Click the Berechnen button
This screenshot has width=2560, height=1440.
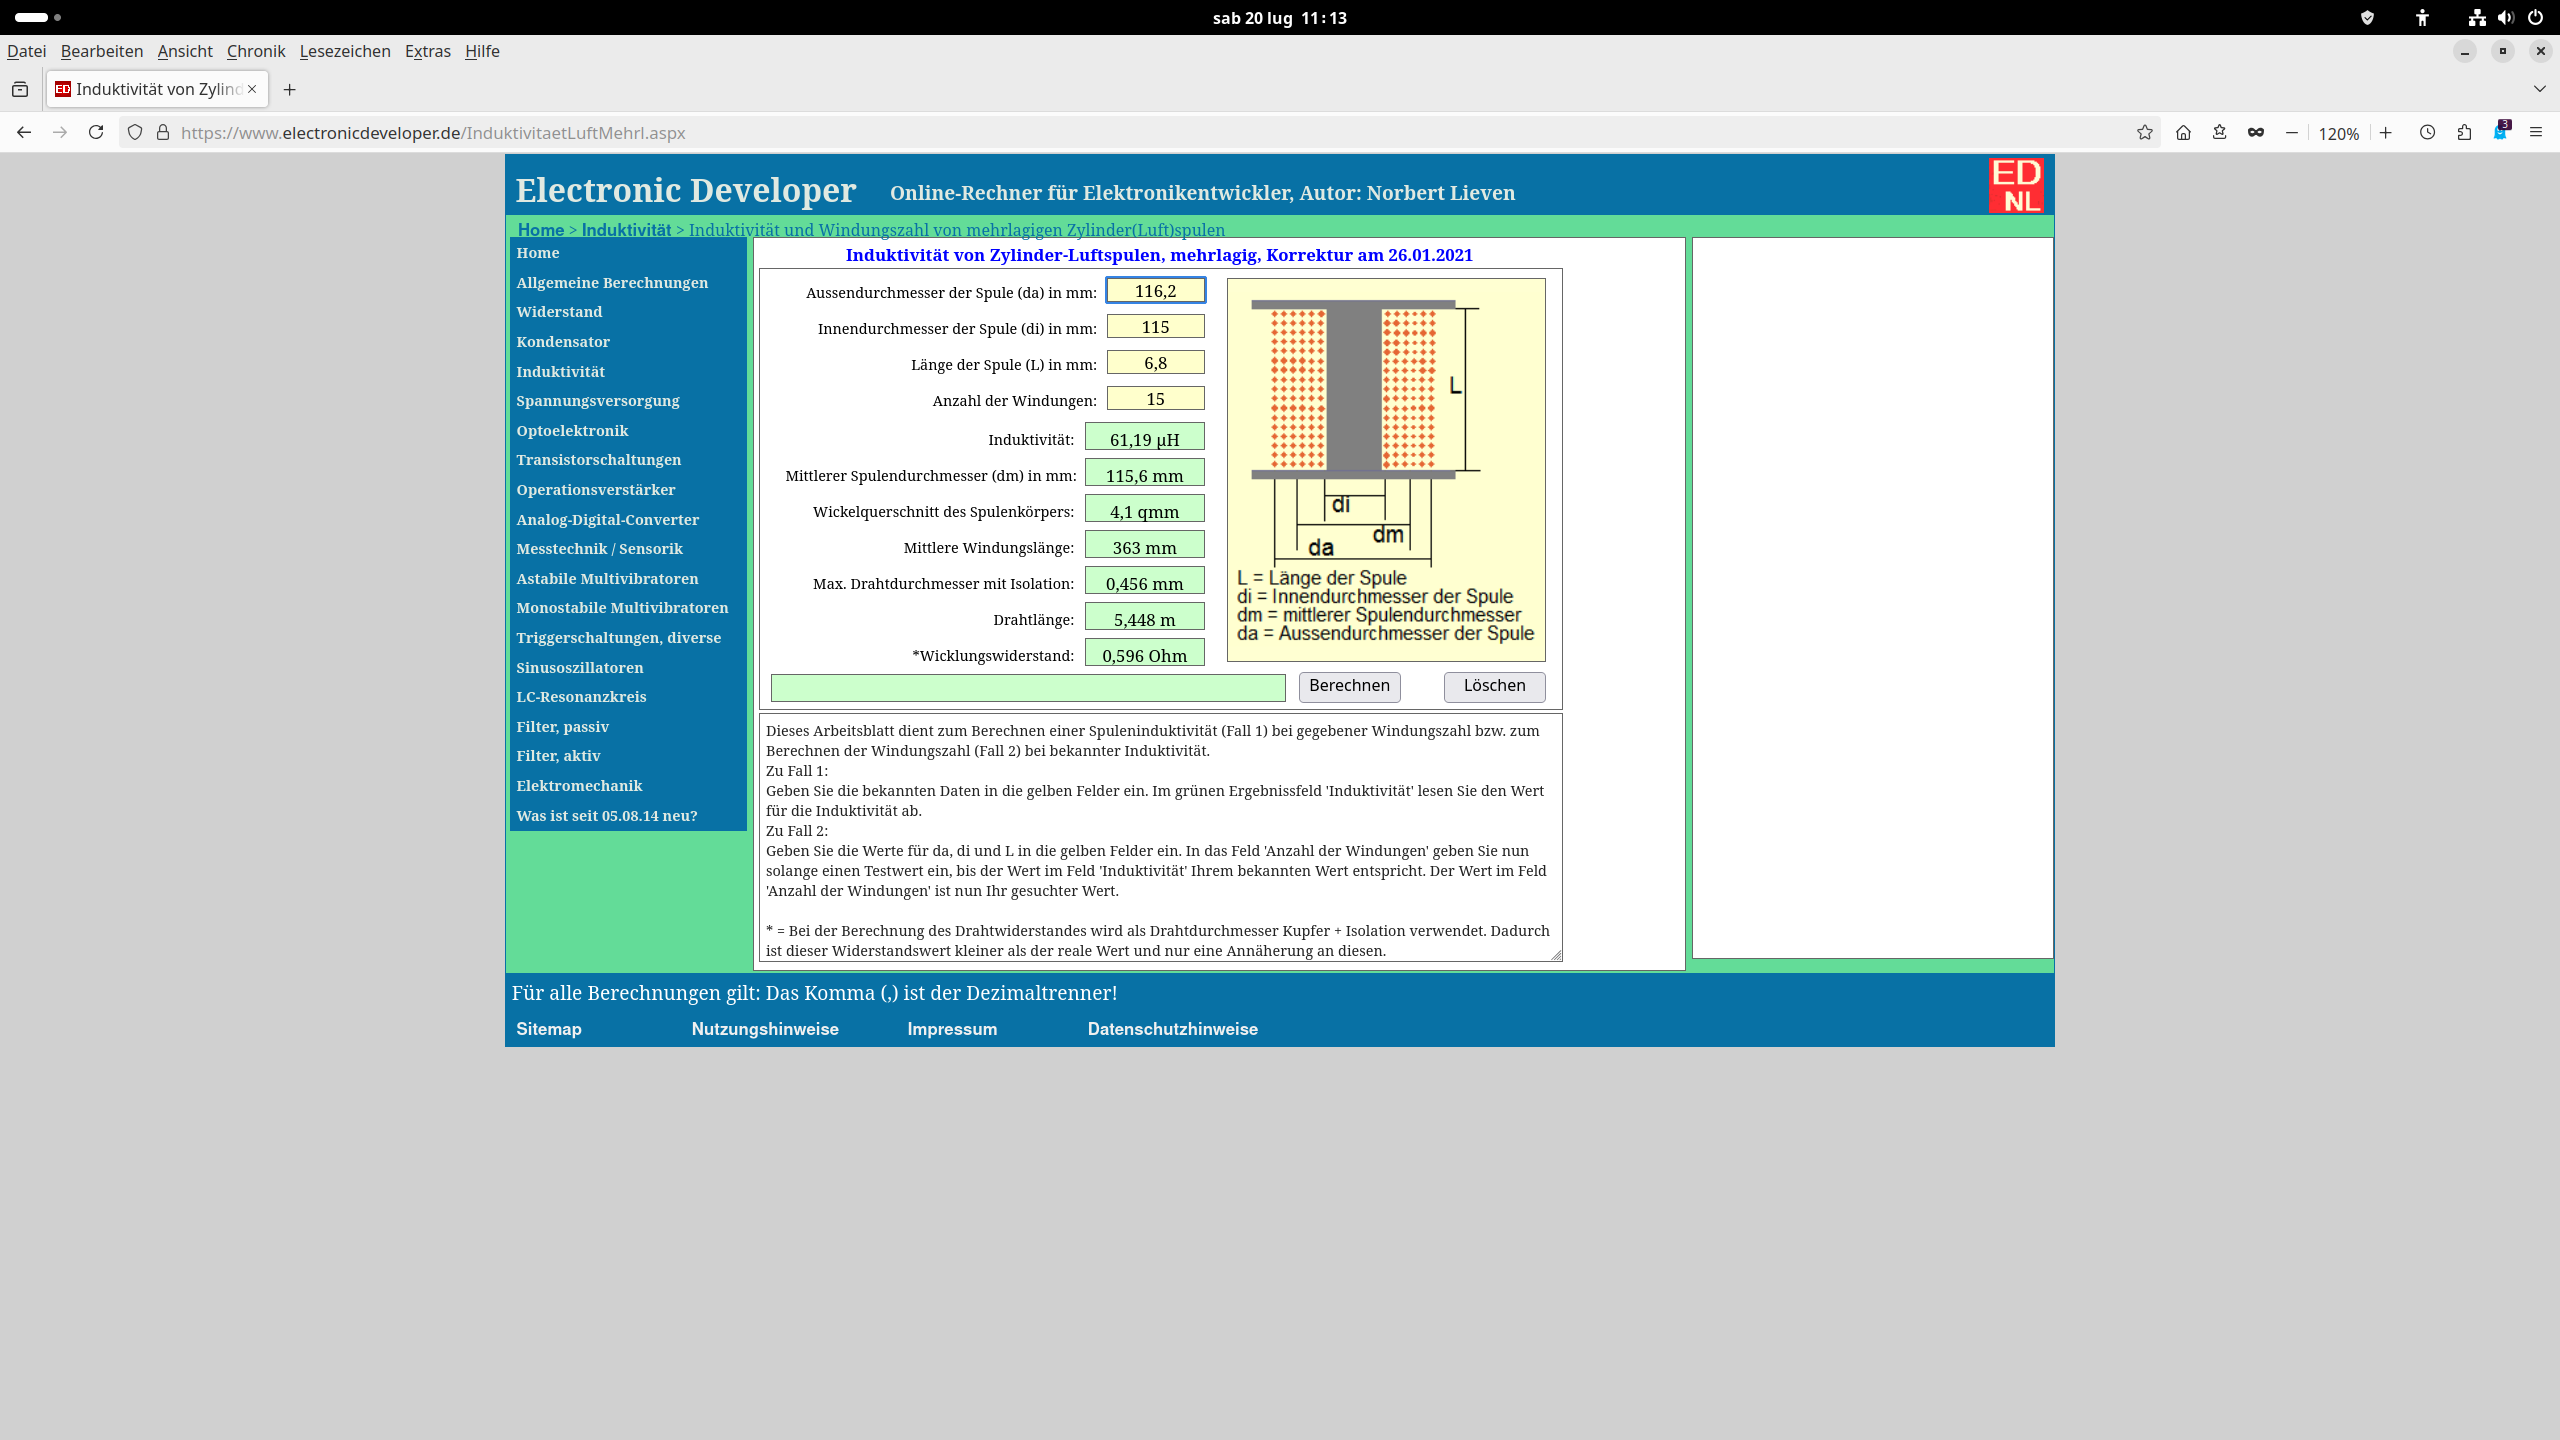pos(1349,686)
